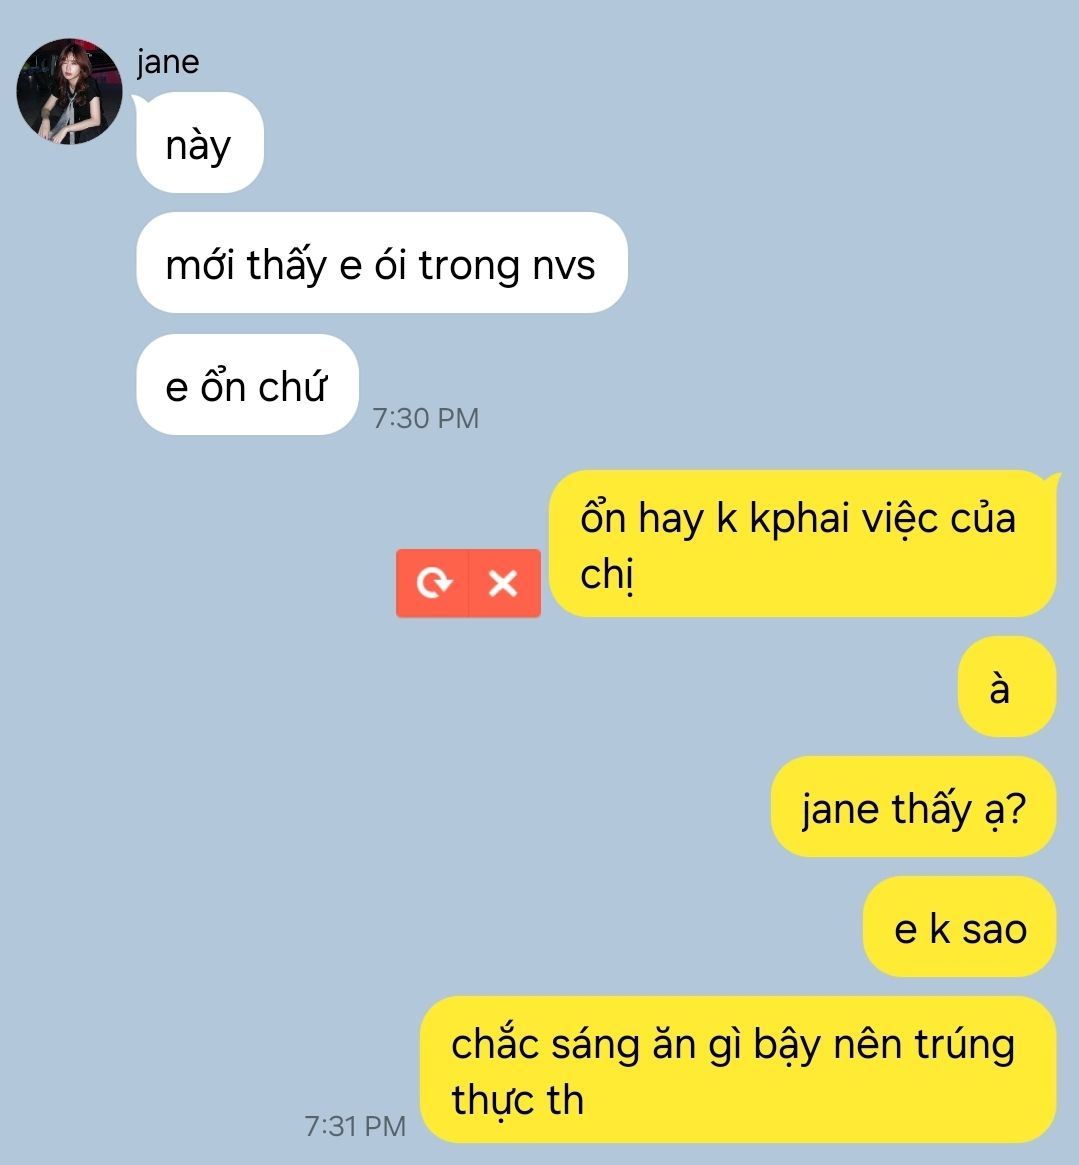Viewport: 1079px width, 1165px height.
Task: Tap the 'e ổn chứ' message bubble
Action: click(247, 385)
